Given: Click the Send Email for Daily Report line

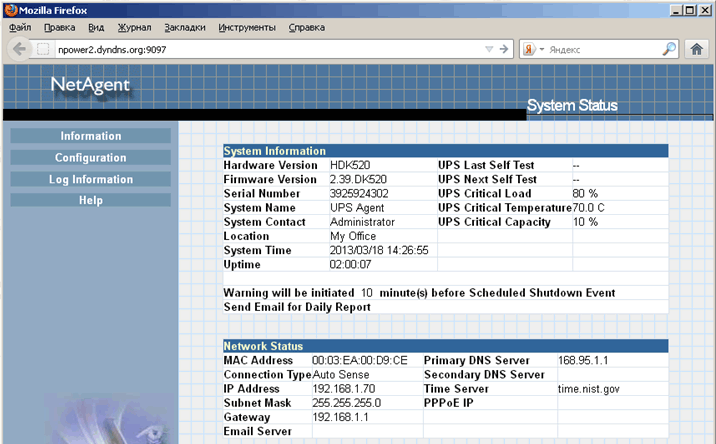Looking at the screenshot, I should tap(297, 307).
